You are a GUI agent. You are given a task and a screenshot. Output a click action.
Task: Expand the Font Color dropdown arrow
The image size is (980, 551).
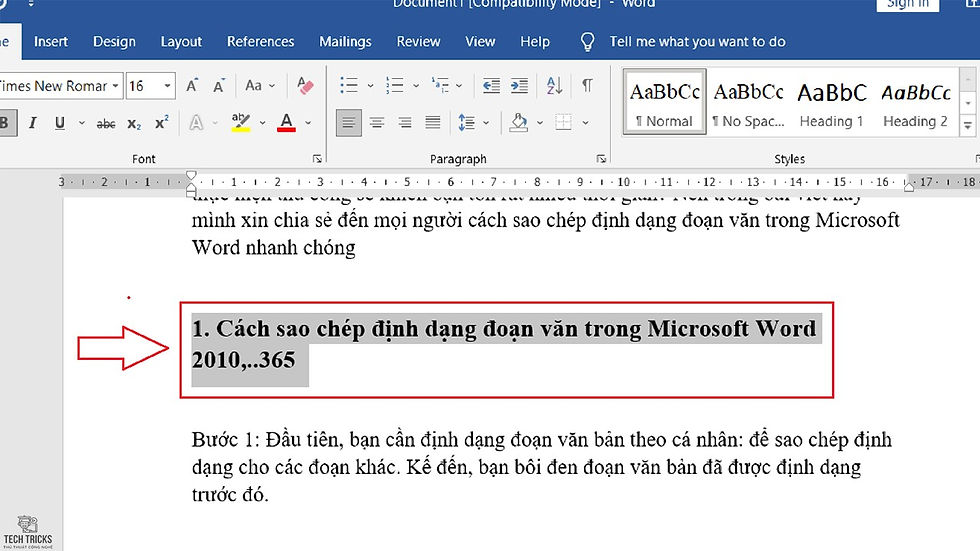click(x=308, y=123)
